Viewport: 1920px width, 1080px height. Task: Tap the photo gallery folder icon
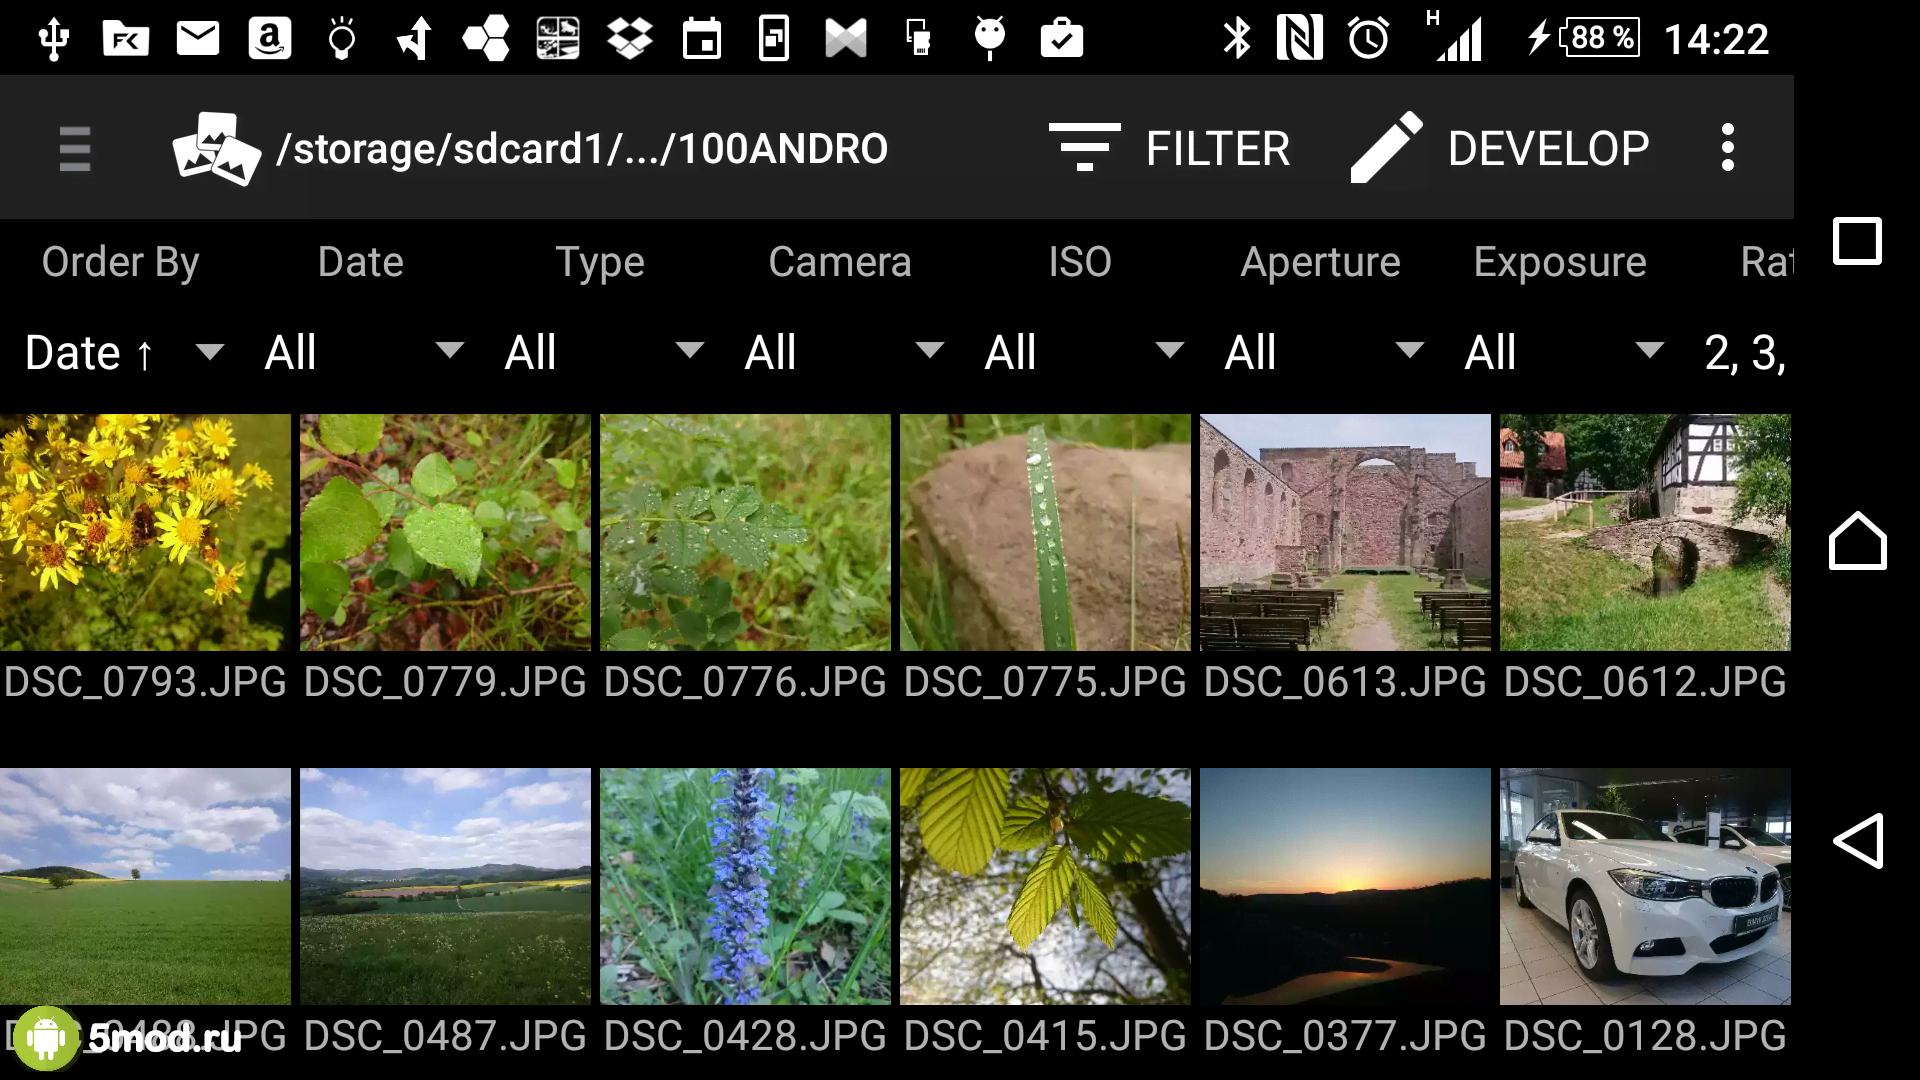(216, 149)
